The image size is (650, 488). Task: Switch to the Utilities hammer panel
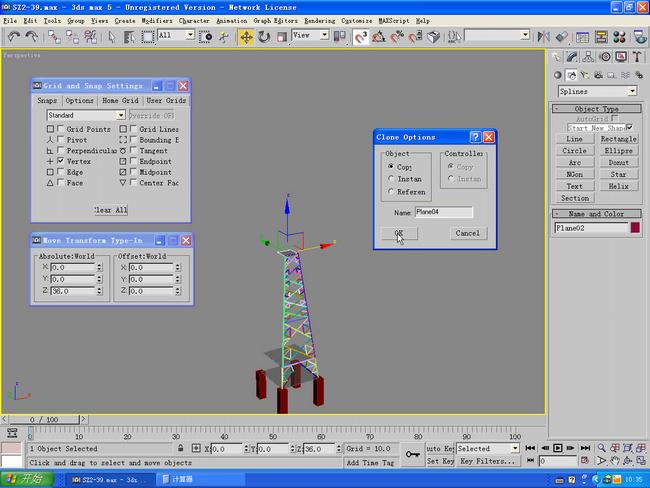(638, 57)
